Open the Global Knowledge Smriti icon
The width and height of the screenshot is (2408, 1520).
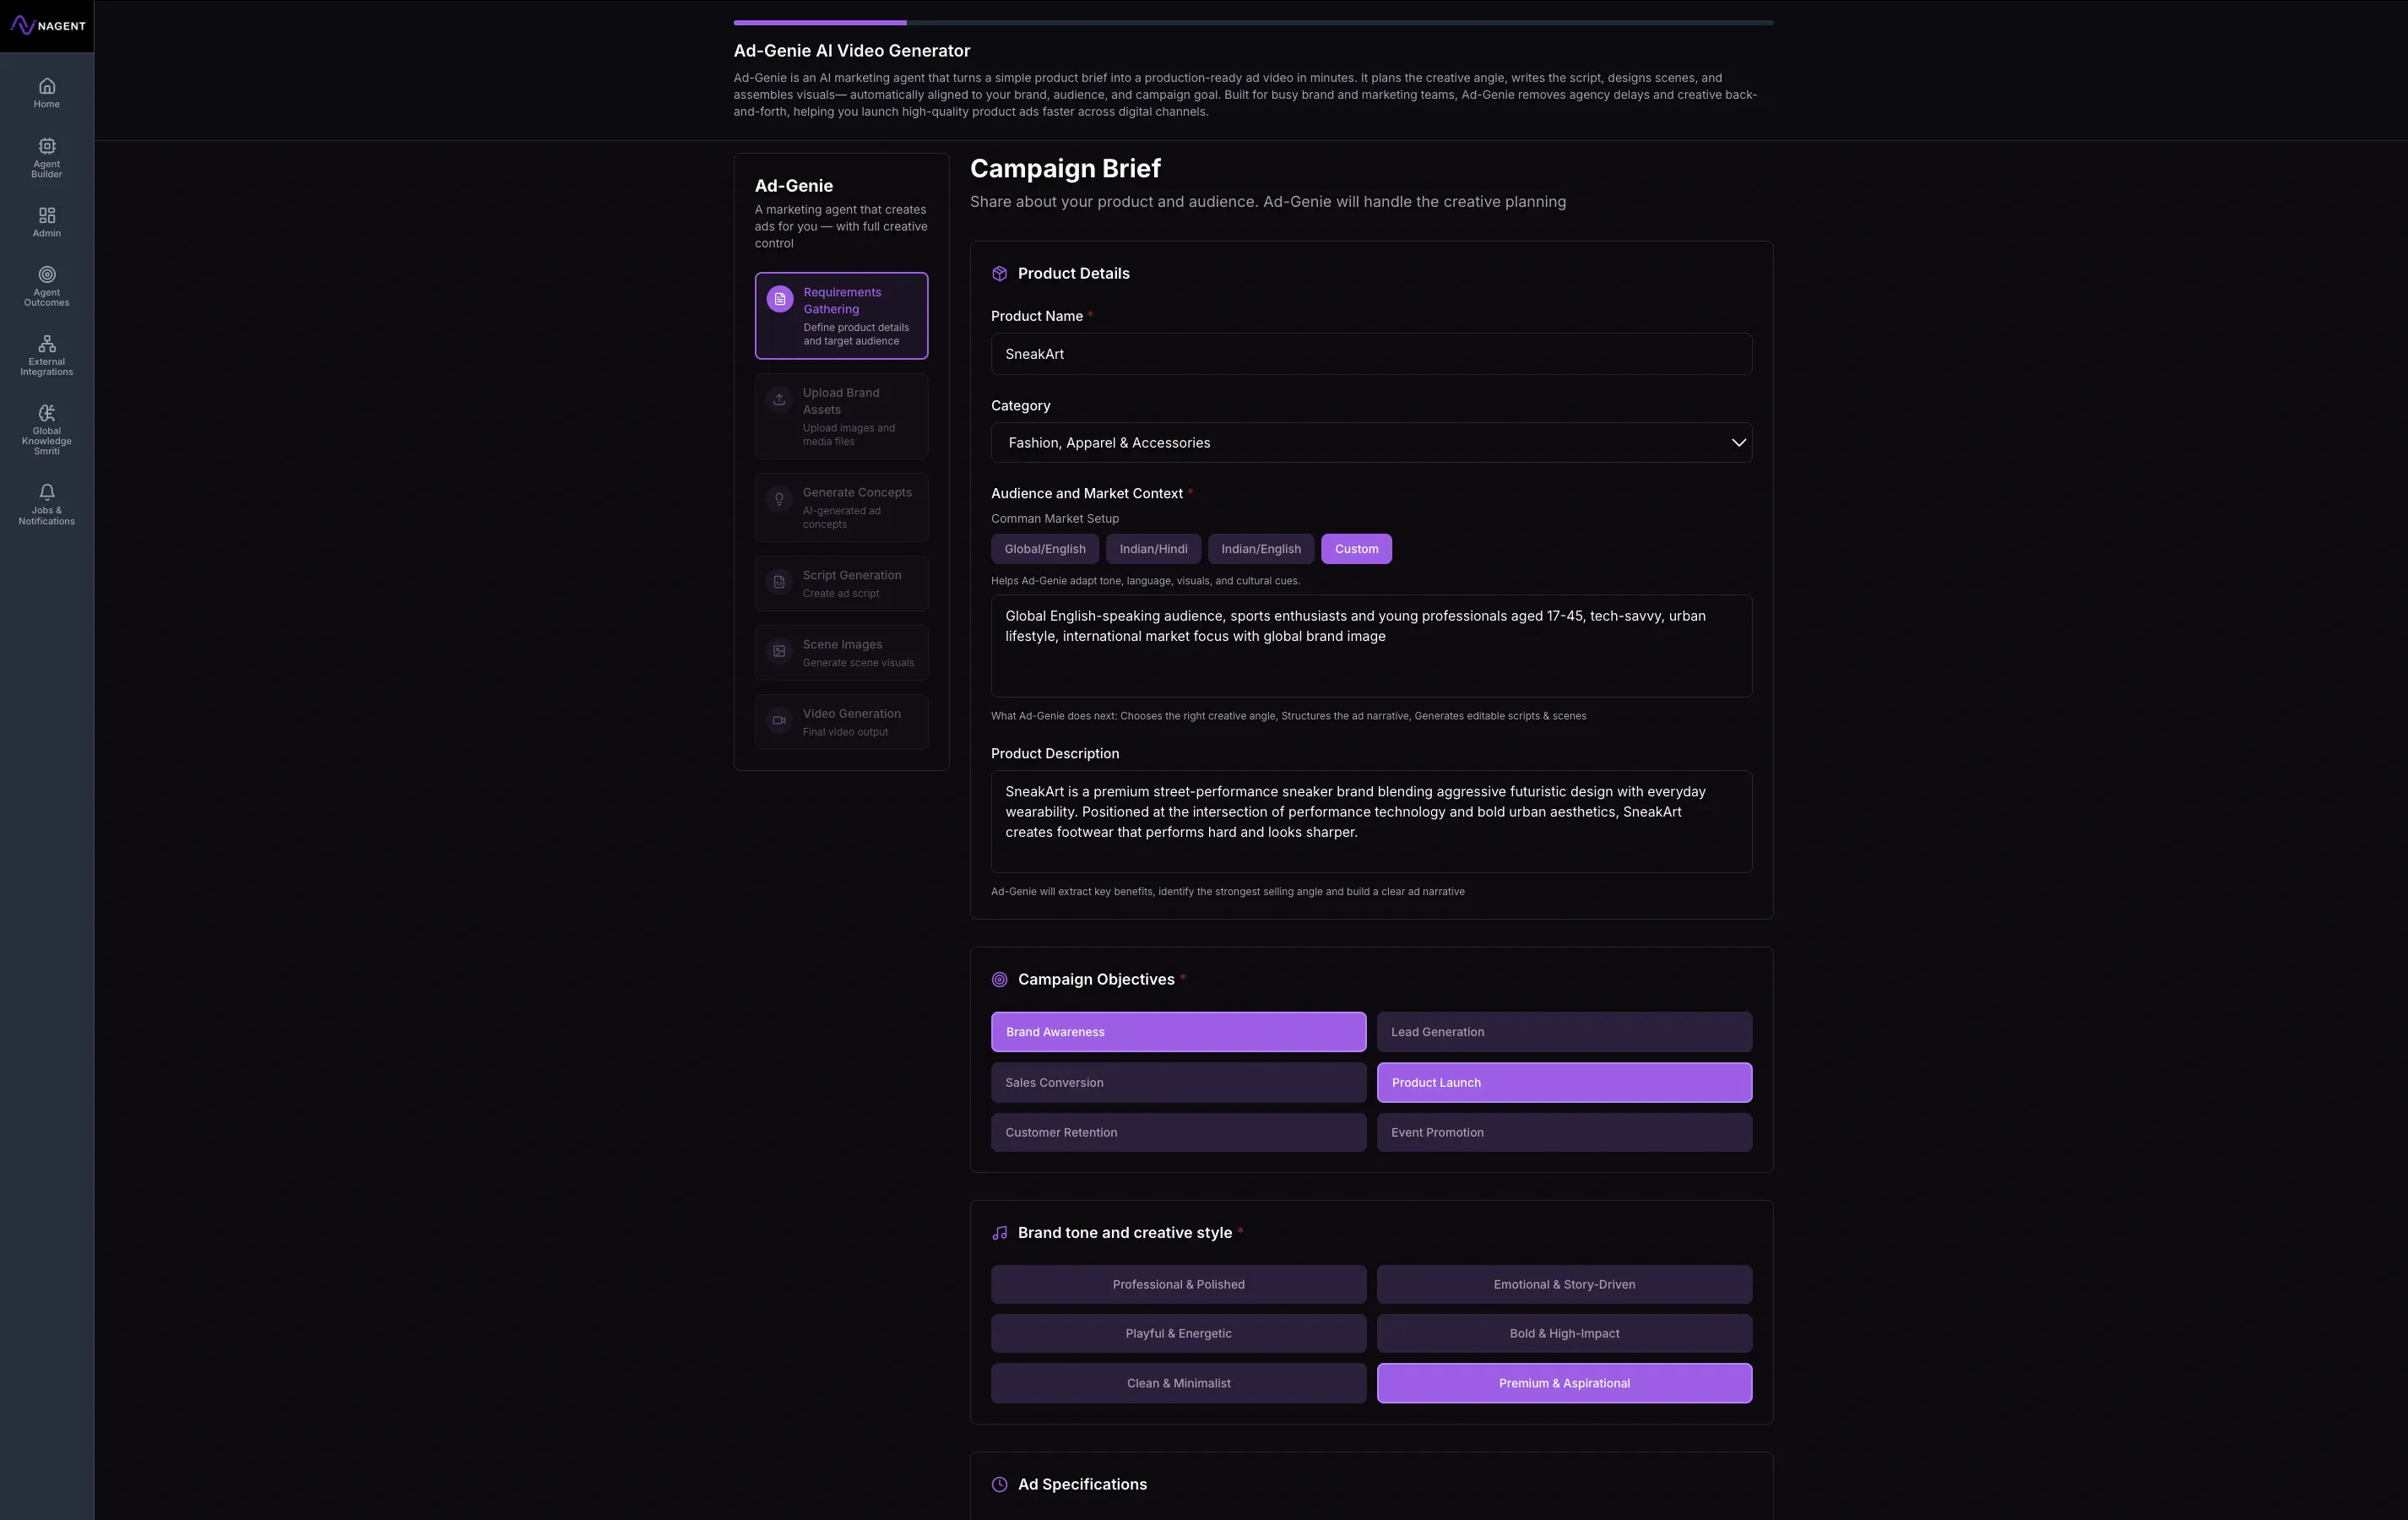pos(46,413)
